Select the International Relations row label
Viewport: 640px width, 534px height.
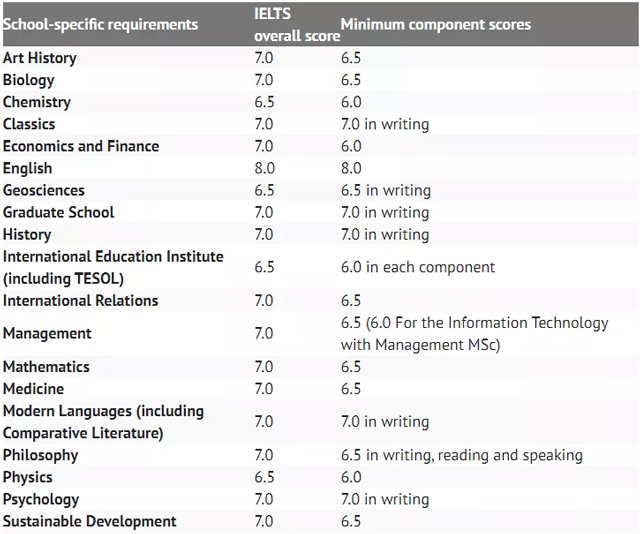[80, 301]
